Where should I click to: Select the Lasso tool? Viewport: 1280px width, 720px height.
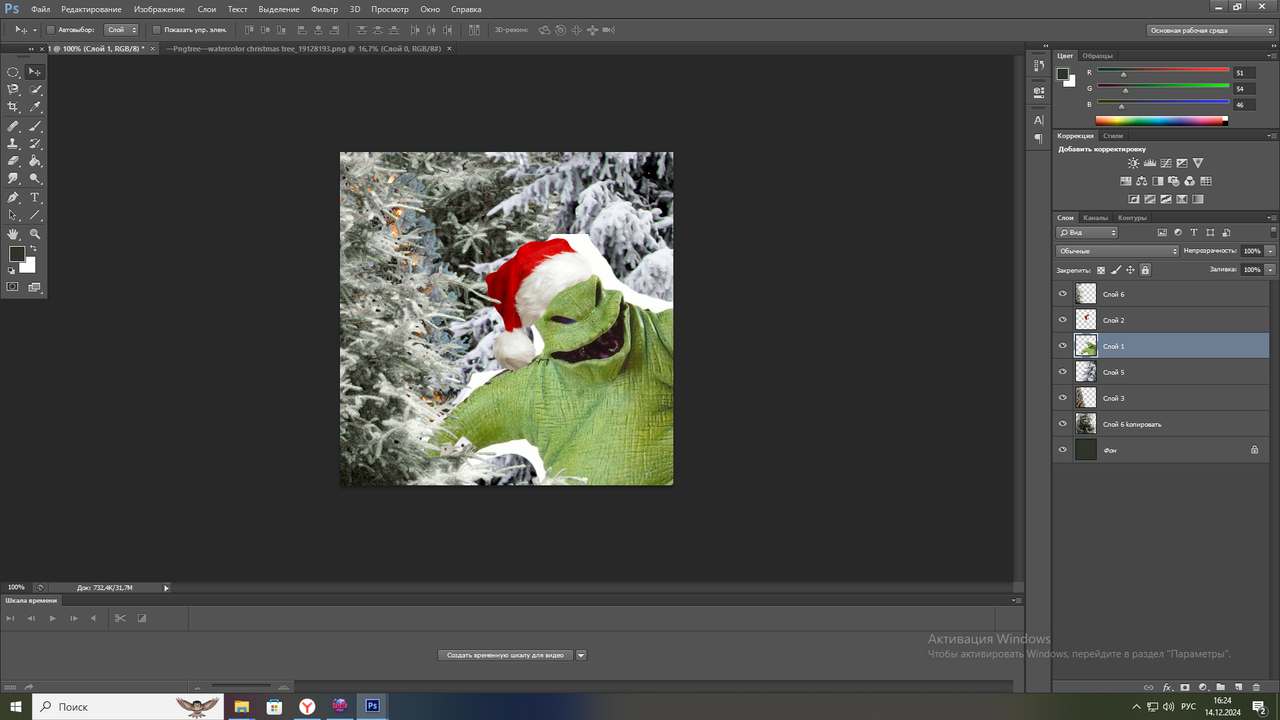[x=13, y=89]
